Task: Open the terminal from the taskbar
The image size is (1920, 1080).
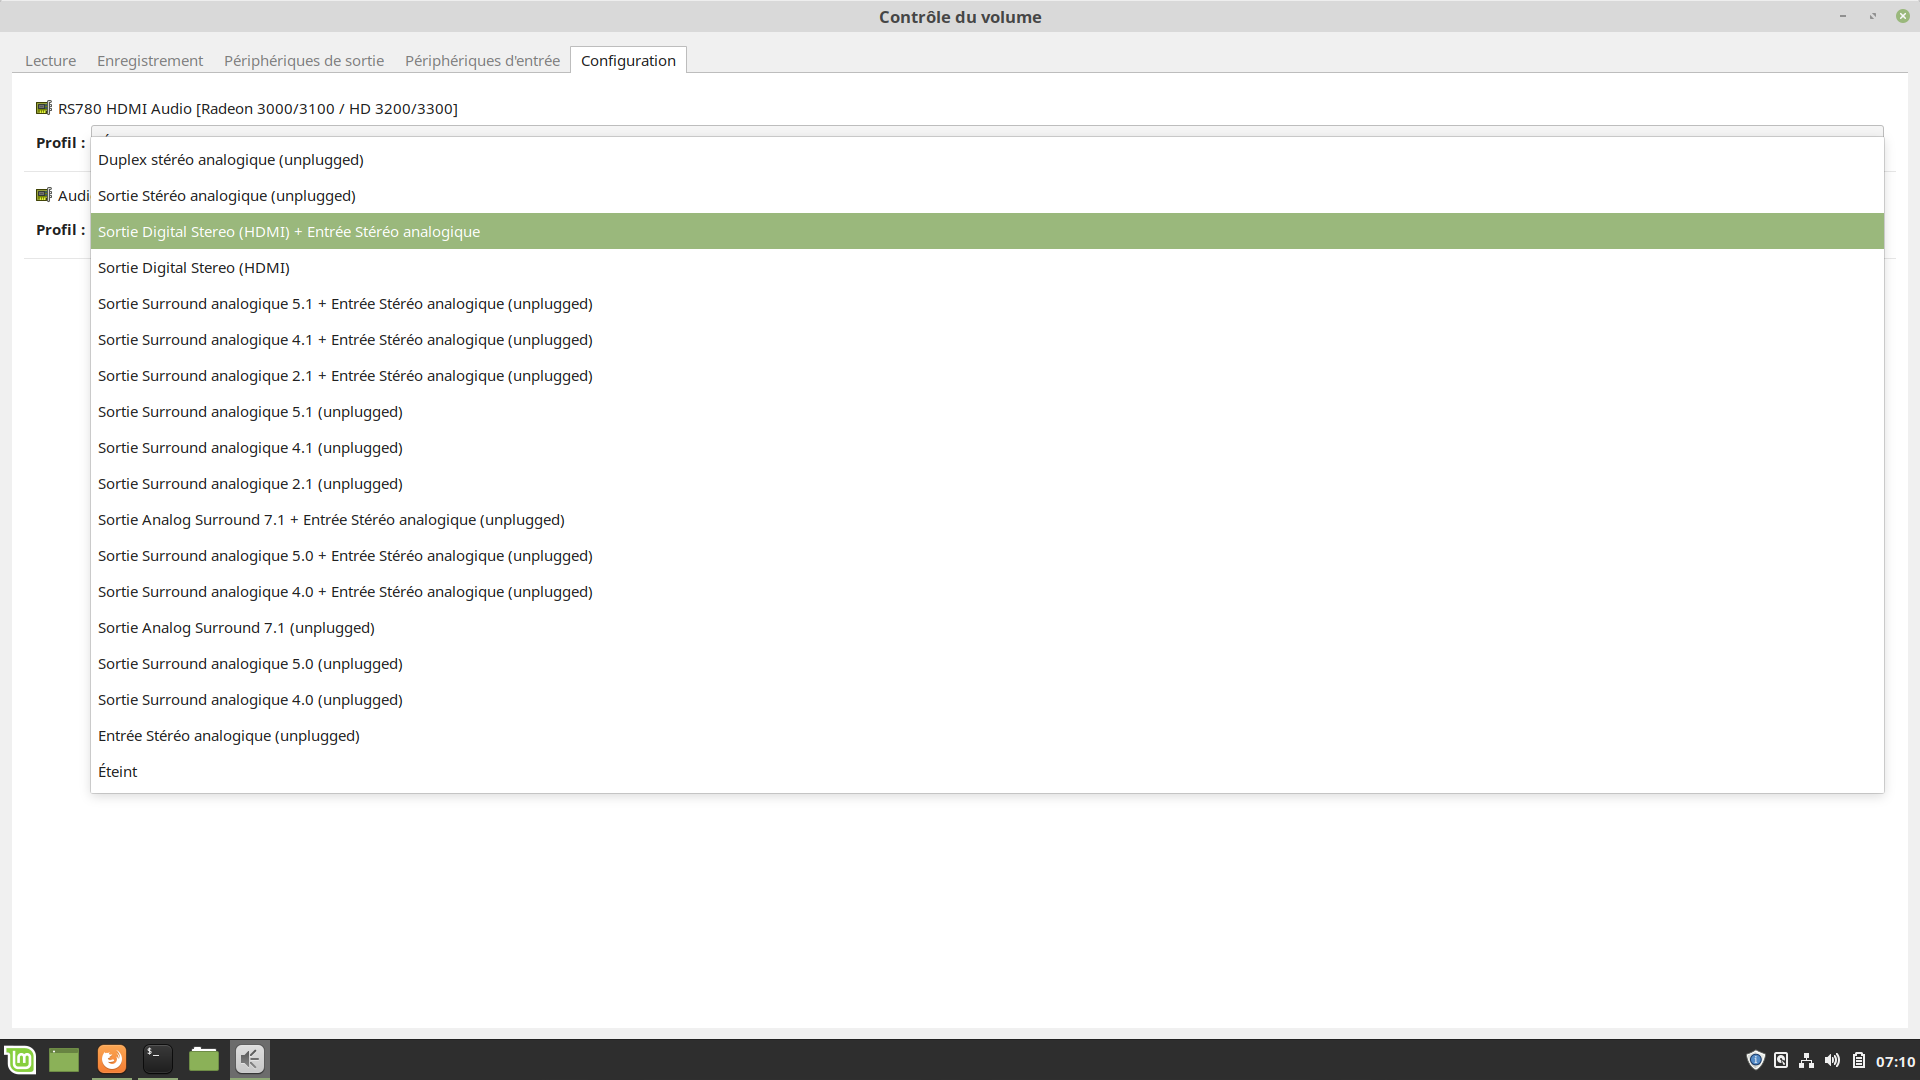Action: click(158, 1059)
